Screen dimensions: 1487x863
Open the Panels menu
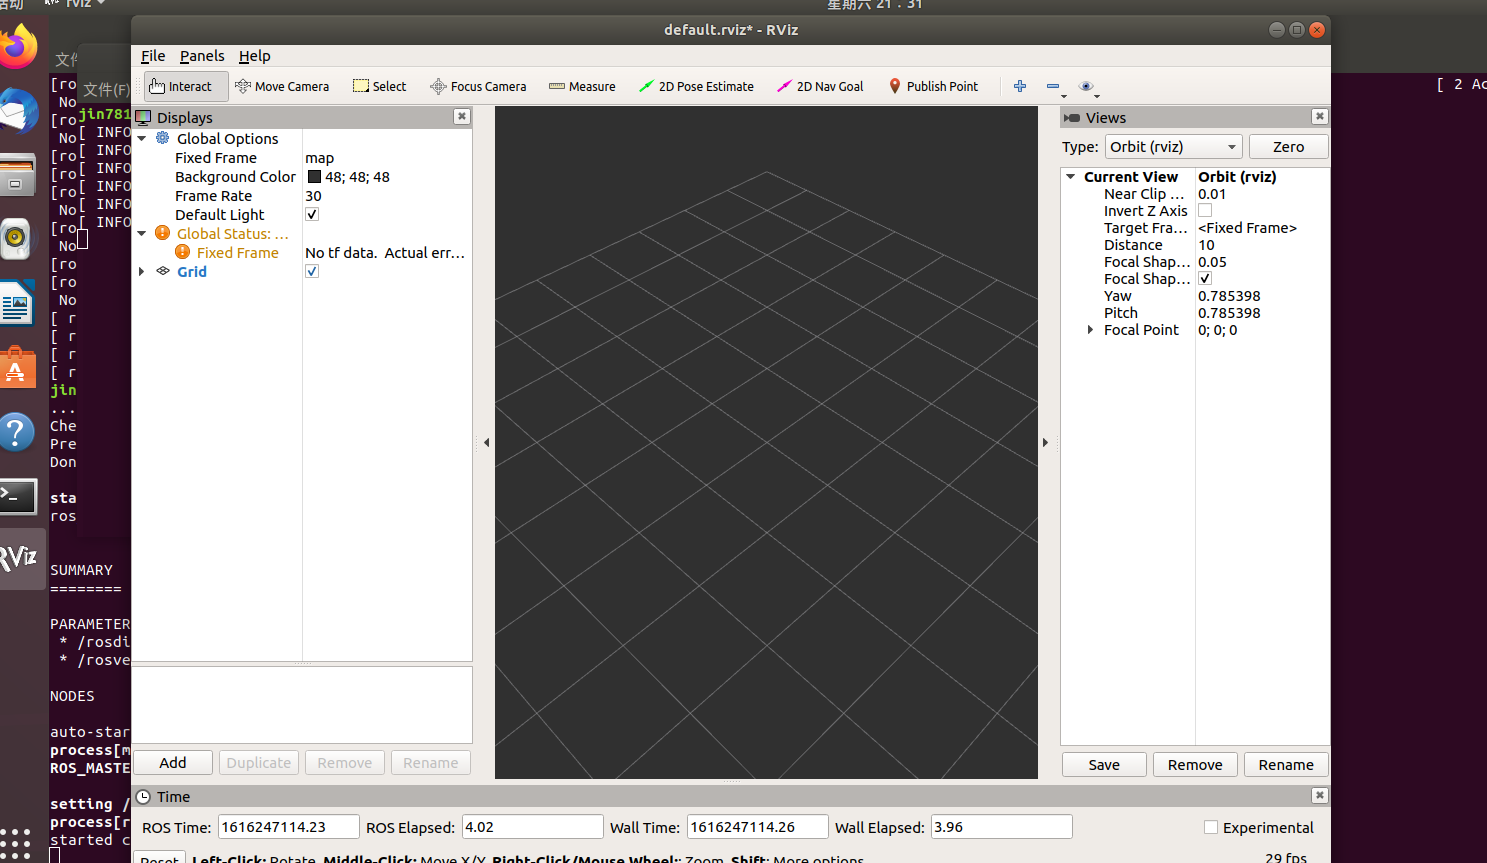point(202,56)
